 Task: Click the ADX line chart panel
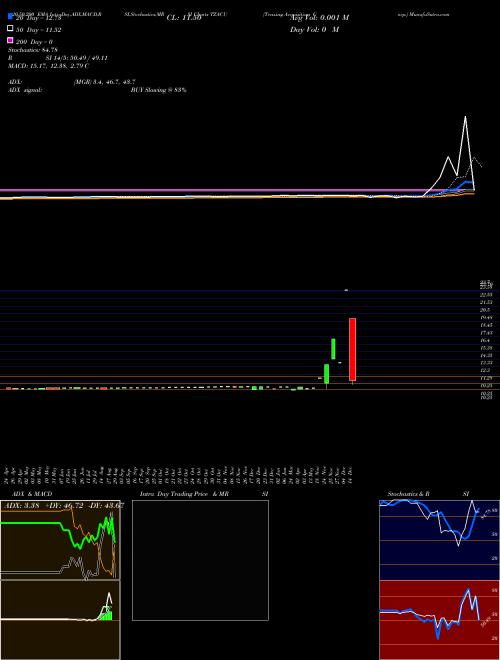[60, 540]
